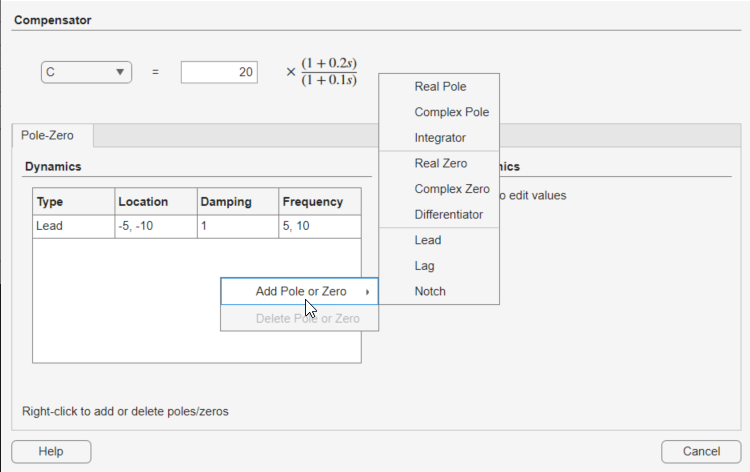Image resolution: width=750 pixels, height=472 pixels.
Task: Open the compensator C dropdown
Action: pyautogui.click(x=87, y=72)
